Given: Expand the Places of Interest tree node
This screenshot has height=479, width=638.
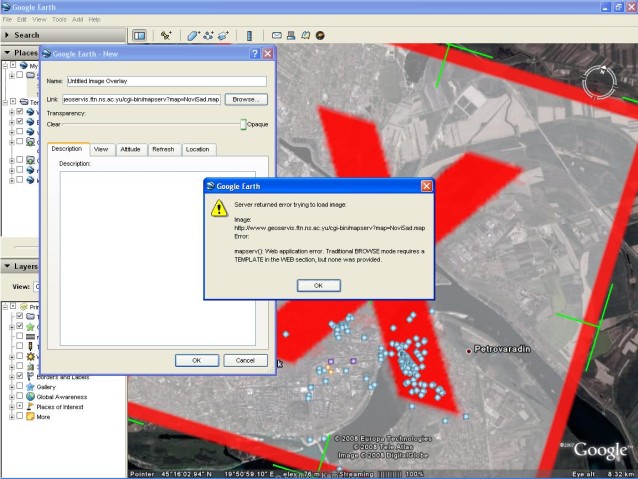Looking at the screenshot, I should [11, 407].
